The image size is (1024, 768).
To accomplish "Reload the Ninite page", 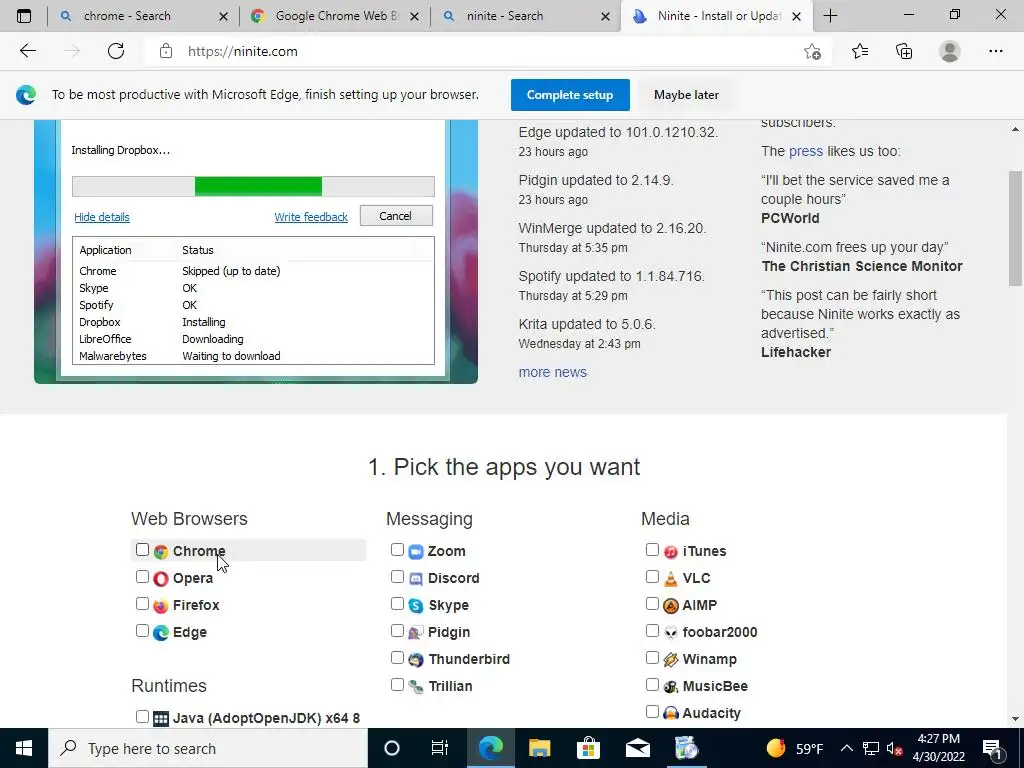I will click(x=116, y=51).
